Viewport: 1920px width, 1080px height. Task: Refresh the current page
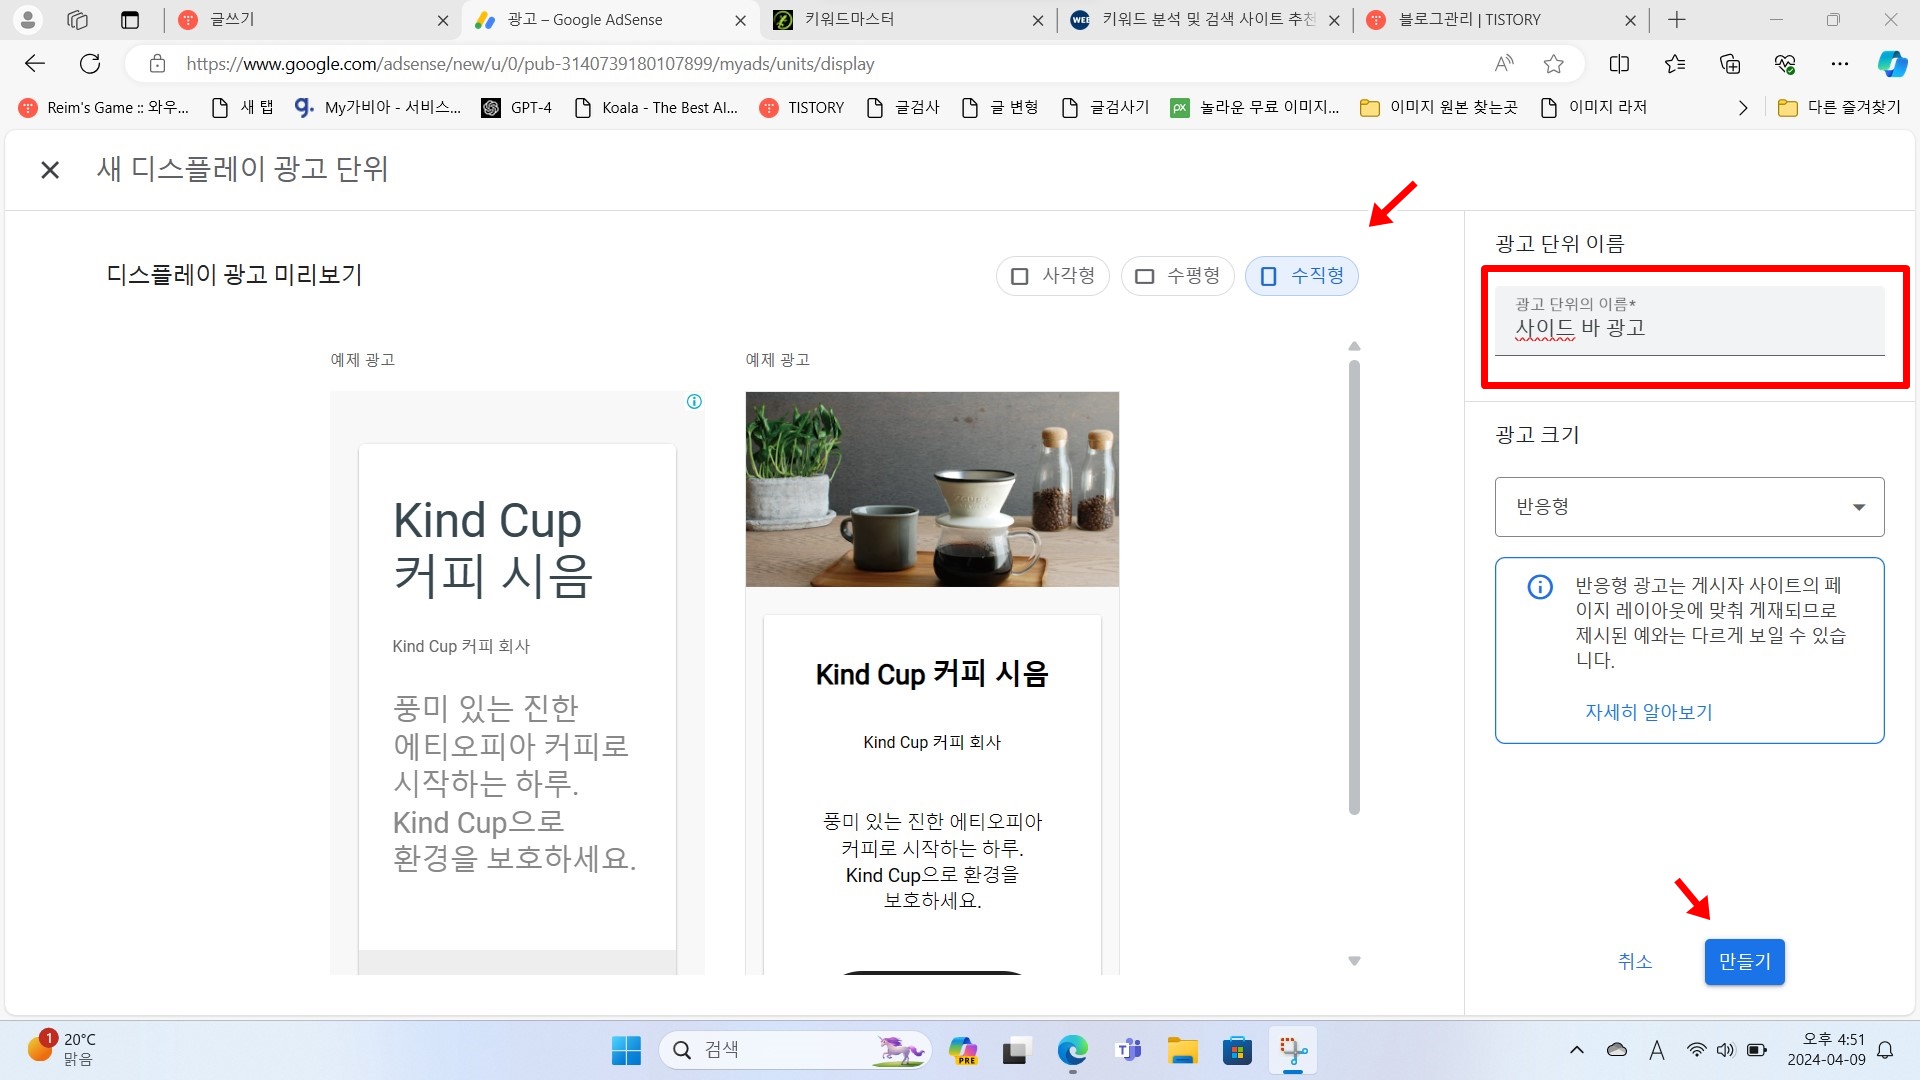click(90, 64)
